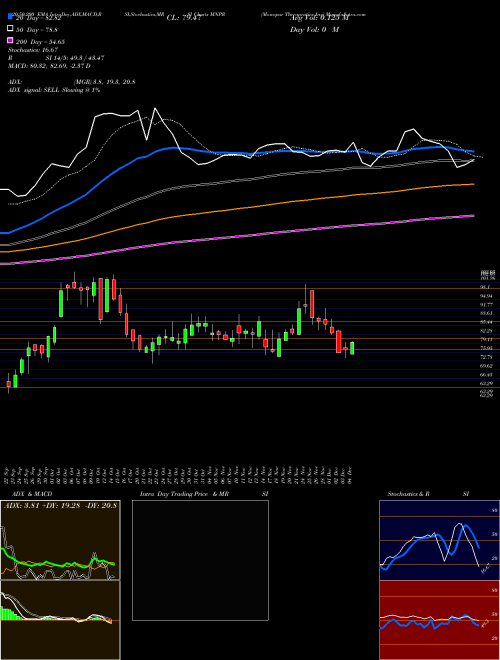Click the blue 20 Day legend swatch
The height and width of the screenshot is (660, 500).
coord(10,17)
